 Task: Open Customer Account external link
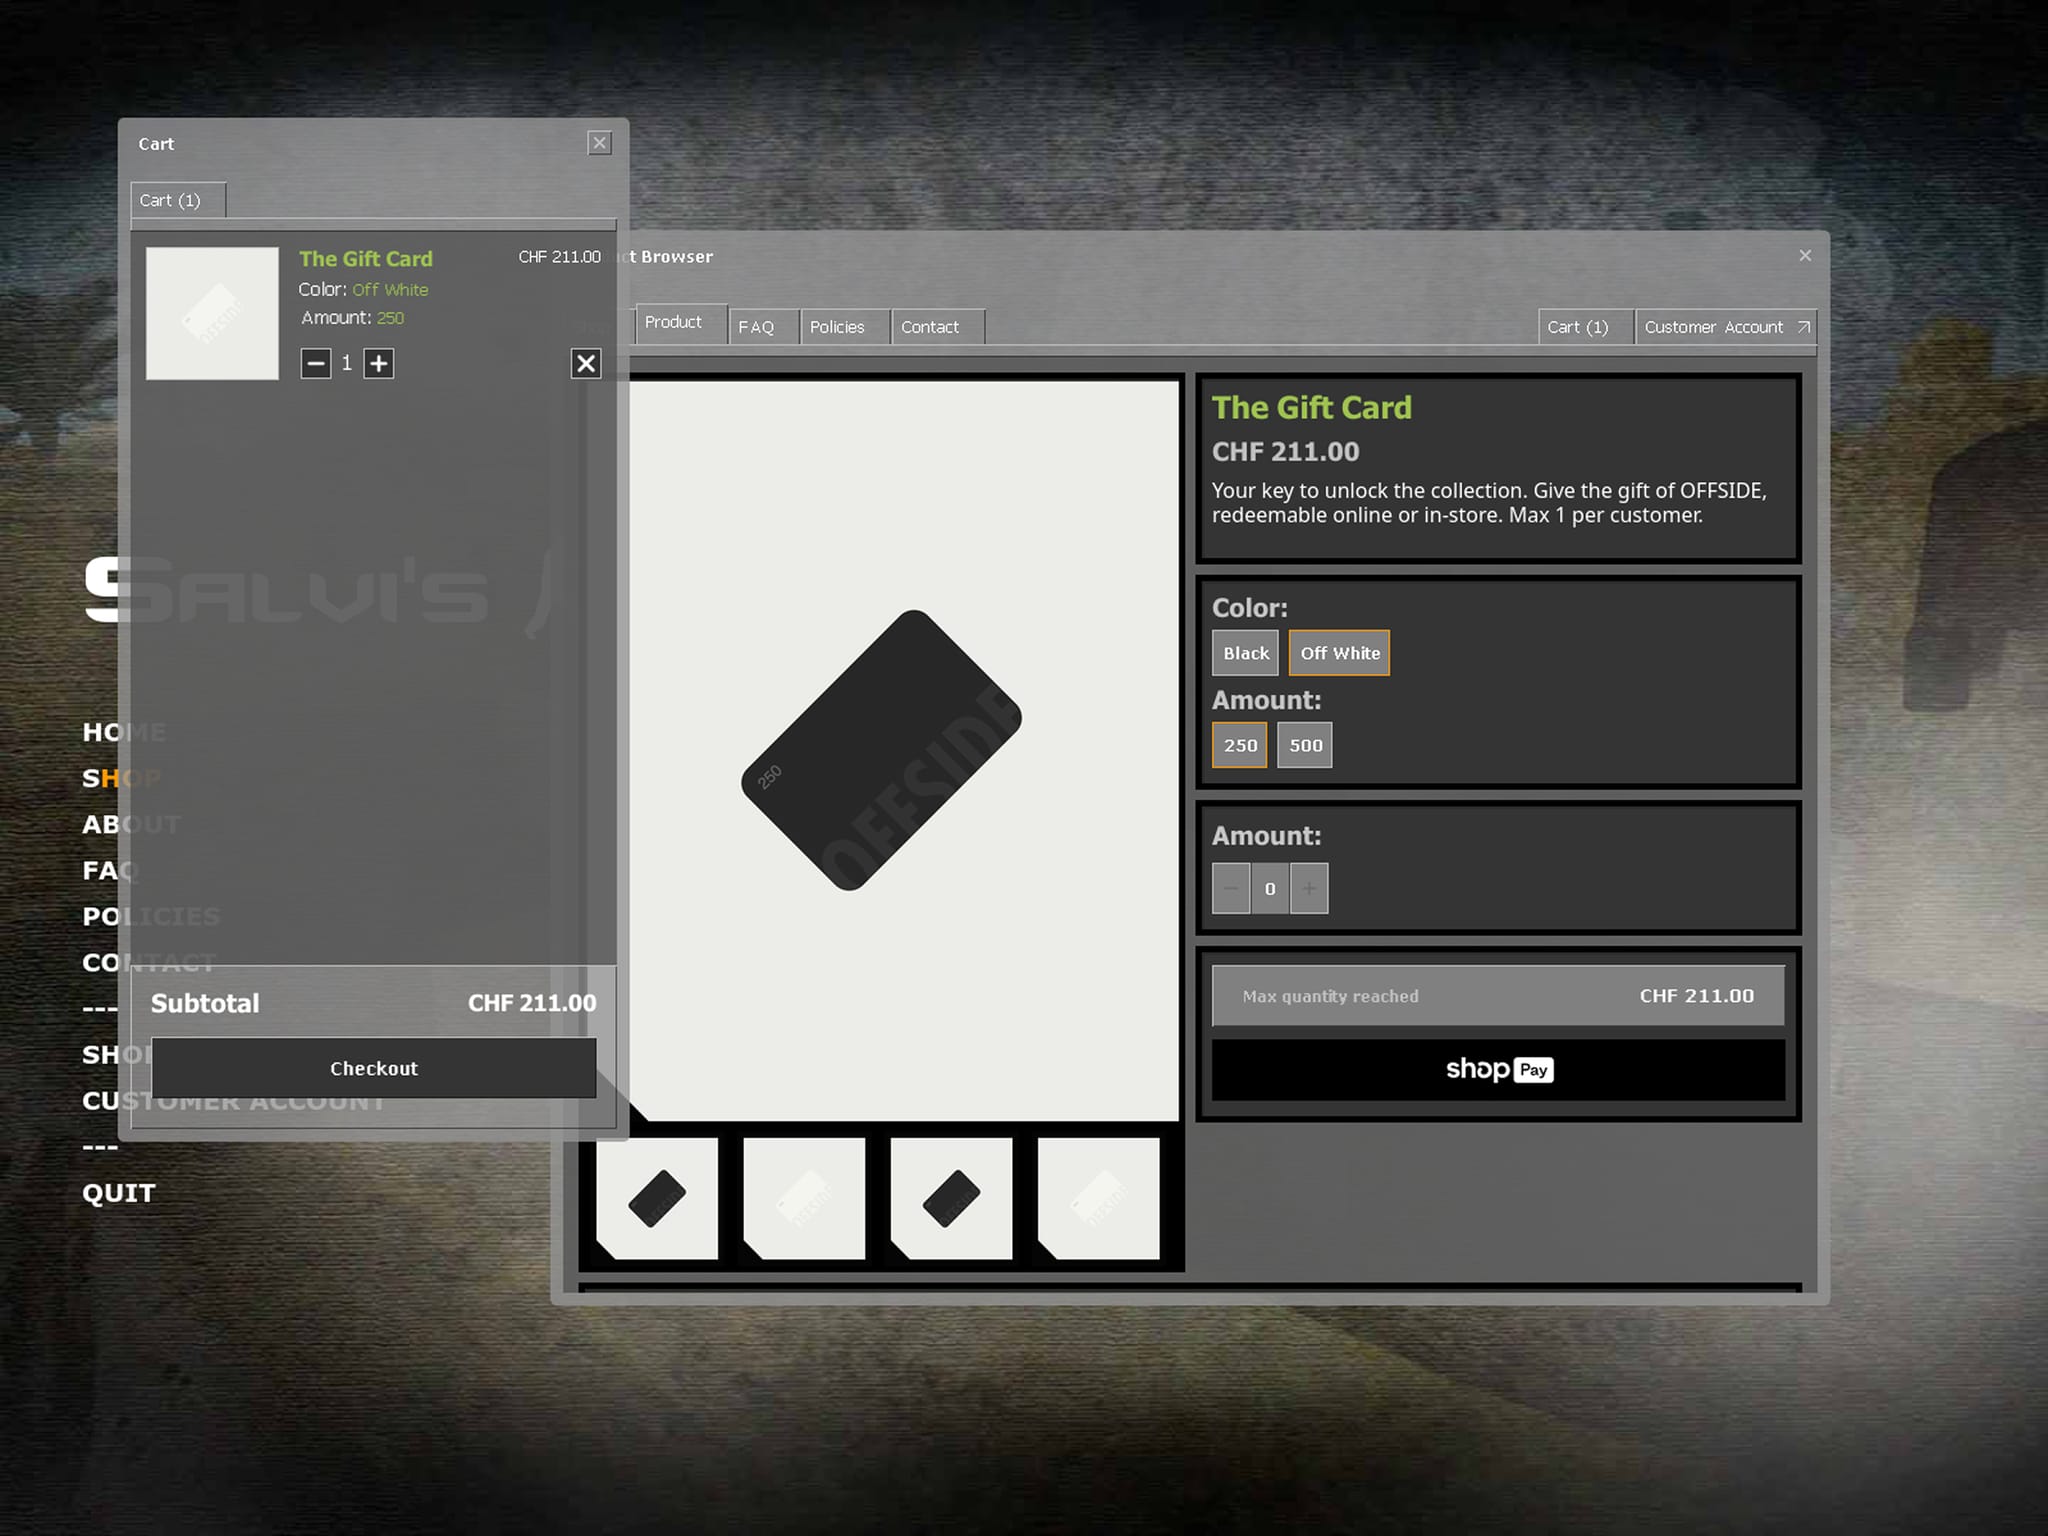pyautogui.click(x=1726, y=327)
